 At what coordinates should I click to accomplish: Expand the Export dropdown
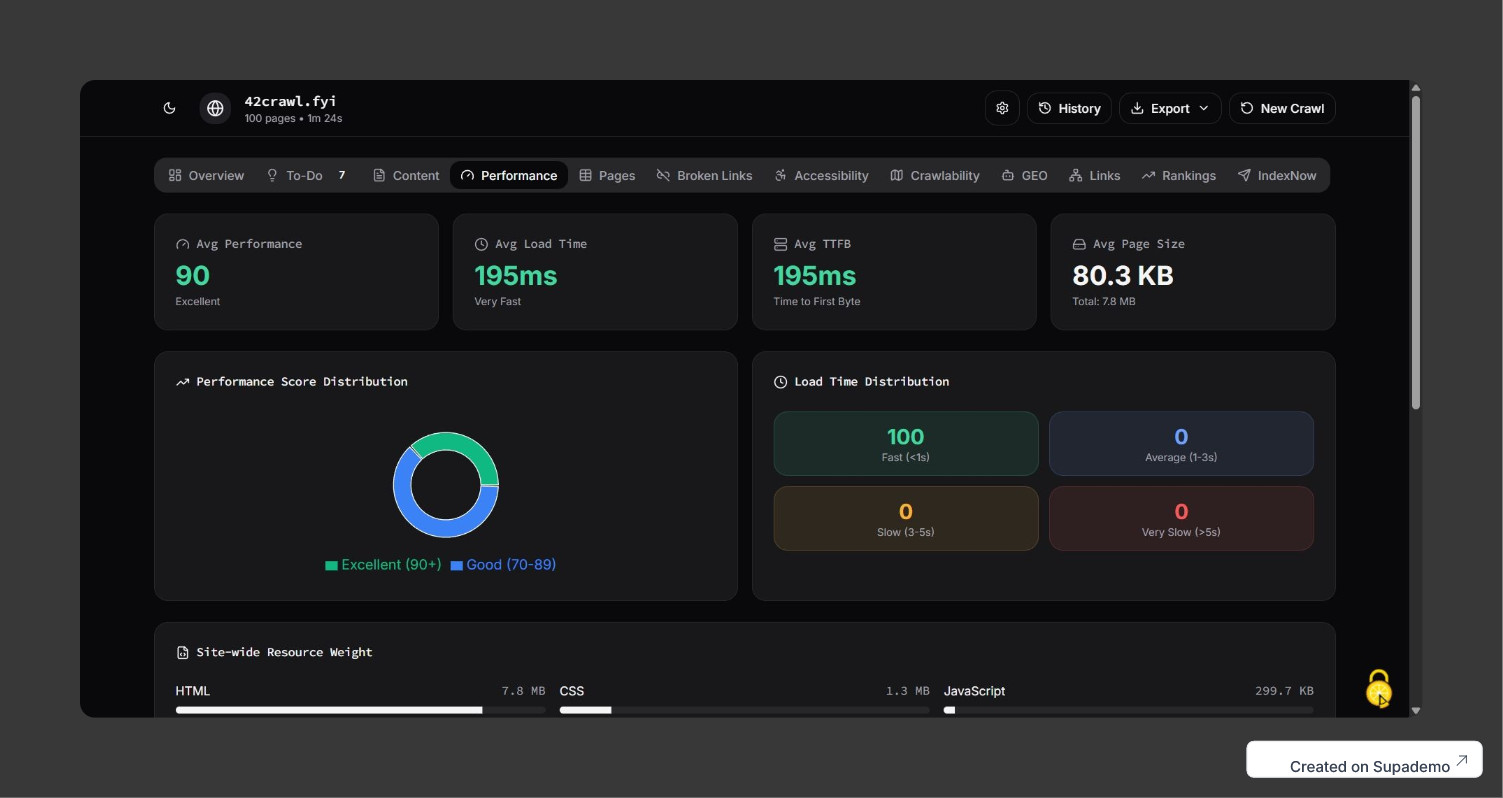(1169, 108)
